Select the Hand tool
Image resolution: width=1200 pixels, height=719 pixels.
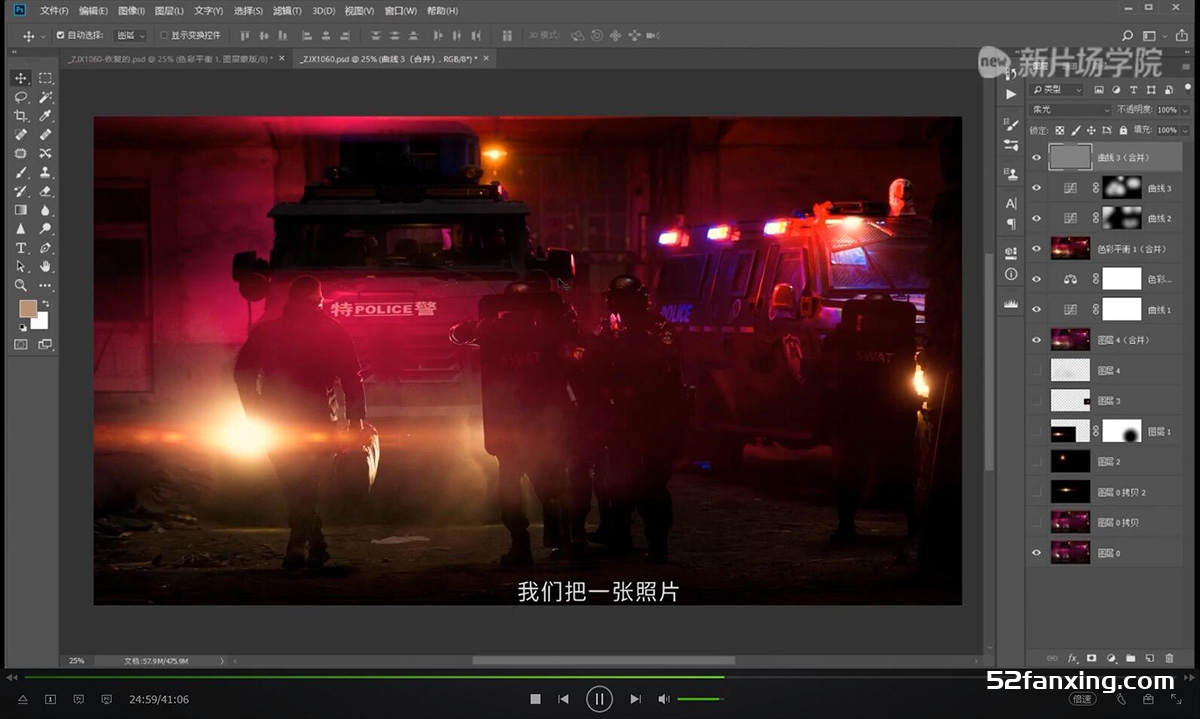point(46,267)
